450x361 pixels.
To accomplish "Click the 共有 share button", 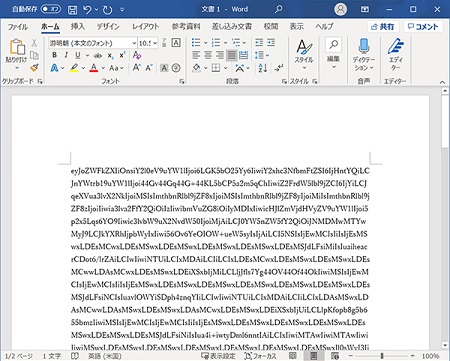I will (383, 27).
